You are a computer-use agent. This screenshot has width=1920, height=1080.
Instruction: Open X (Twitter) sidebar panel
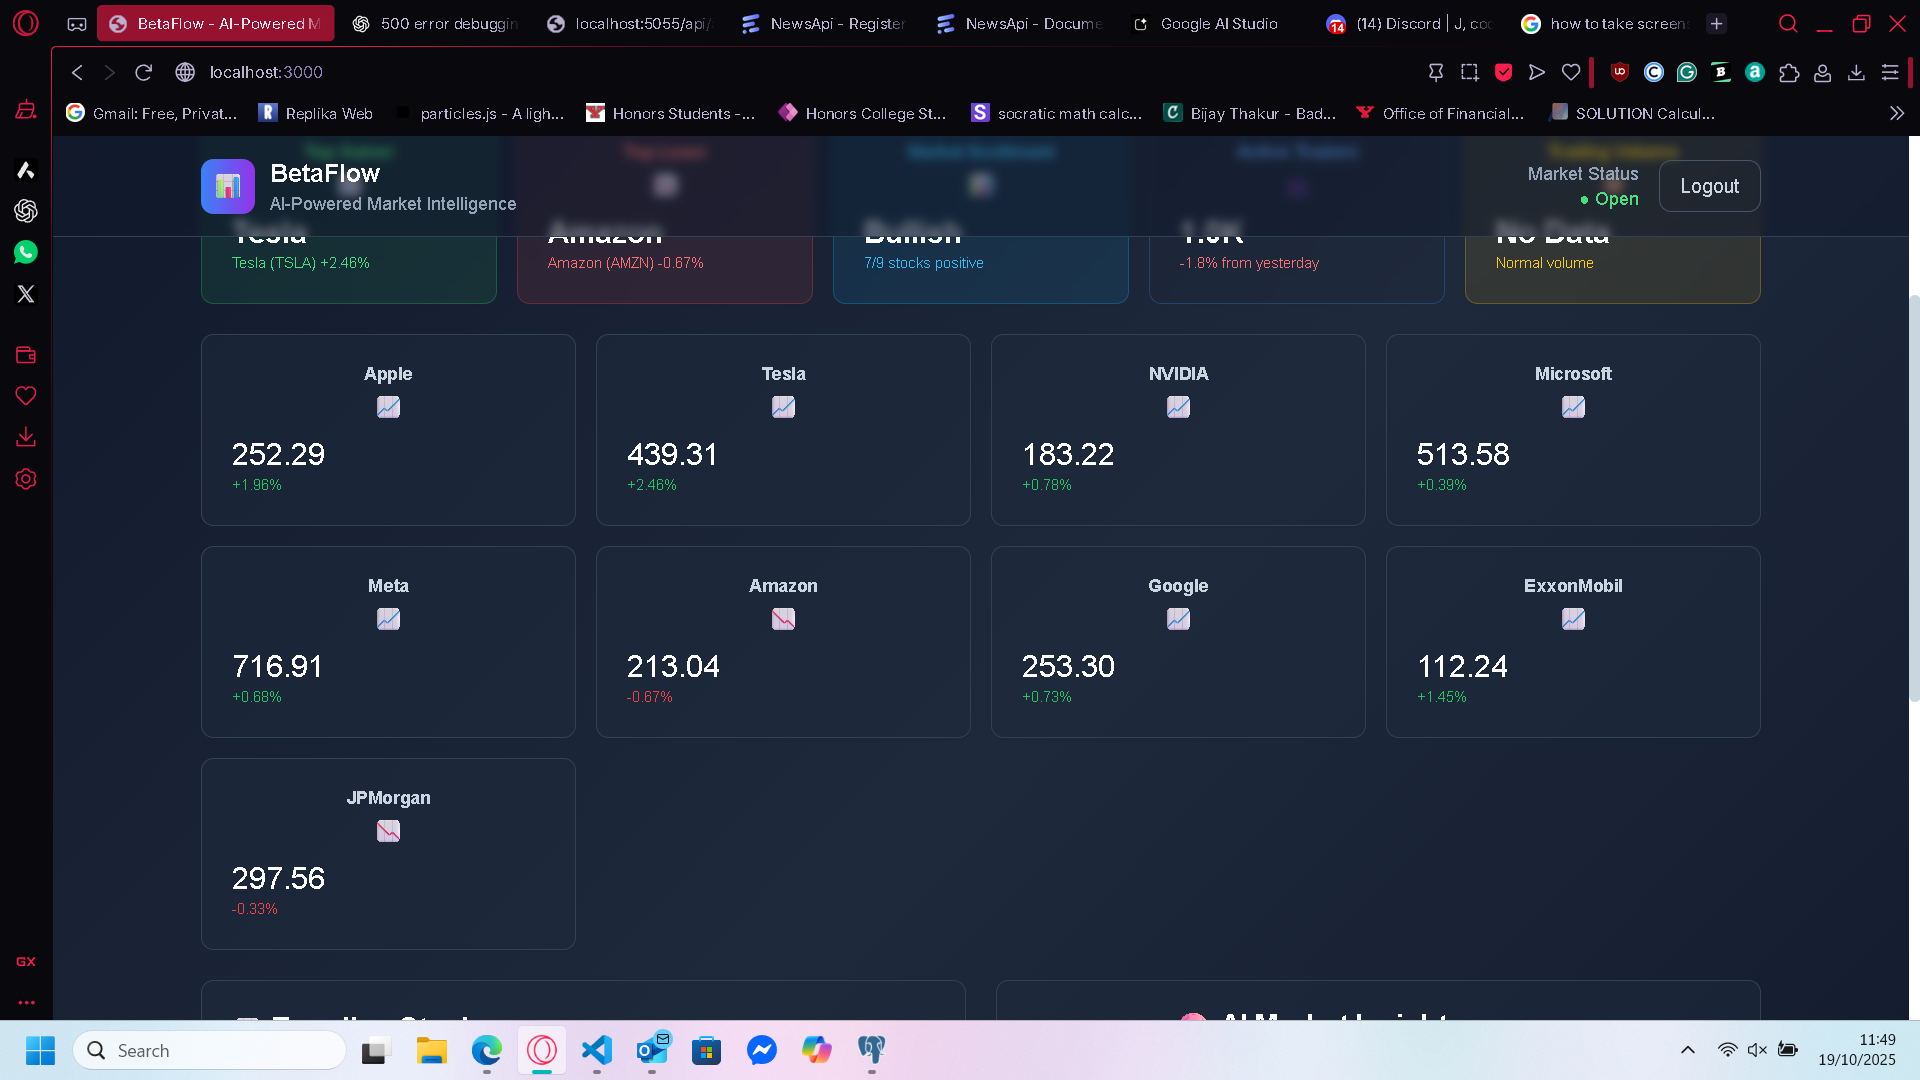click(x=26, y=294)
